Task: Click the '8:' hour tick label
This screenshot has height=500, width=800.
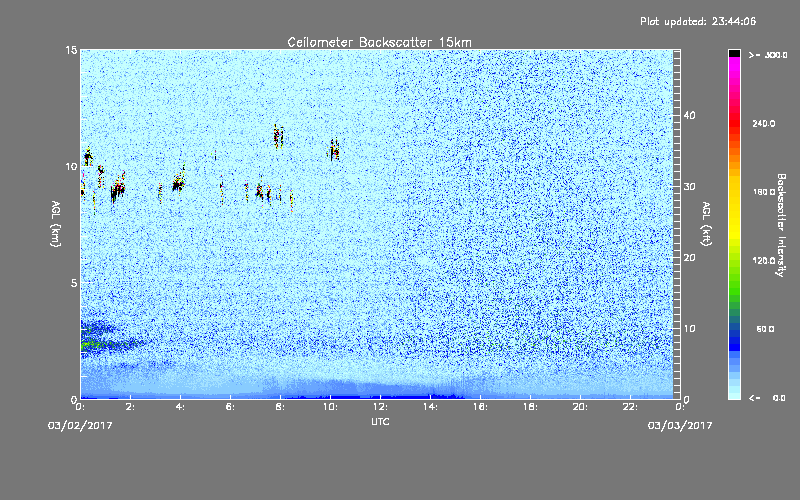Action: 281,407
